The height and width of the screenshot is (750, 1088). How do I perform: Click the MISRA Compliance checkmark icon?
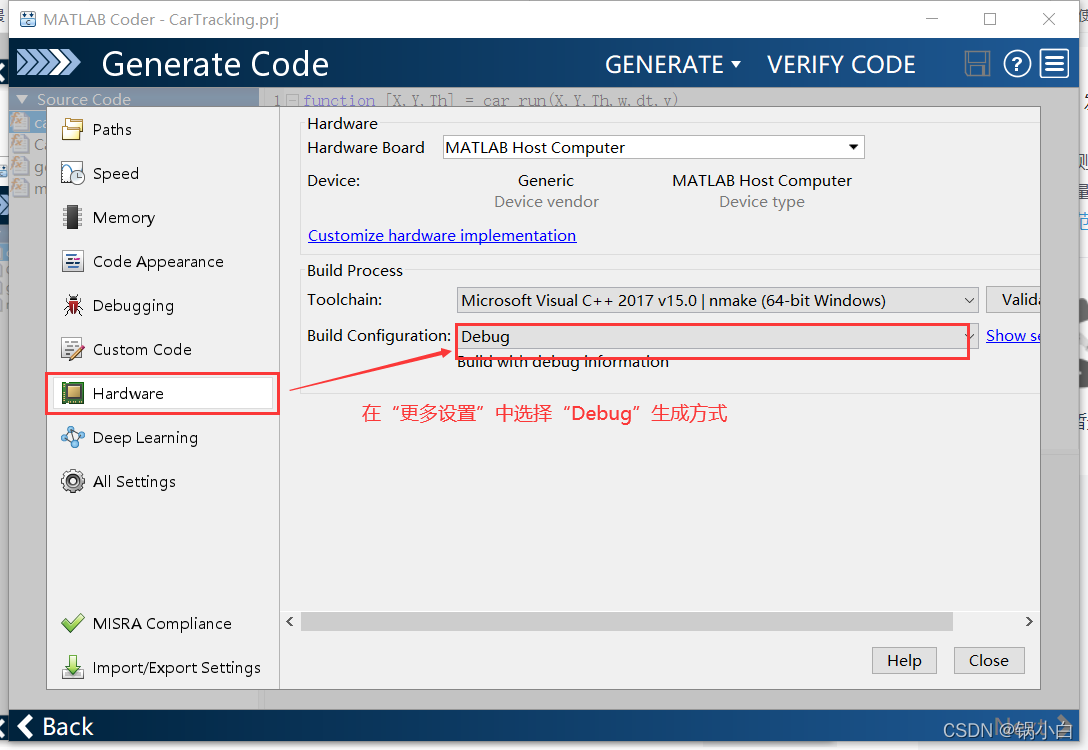[x=72, y=624]
